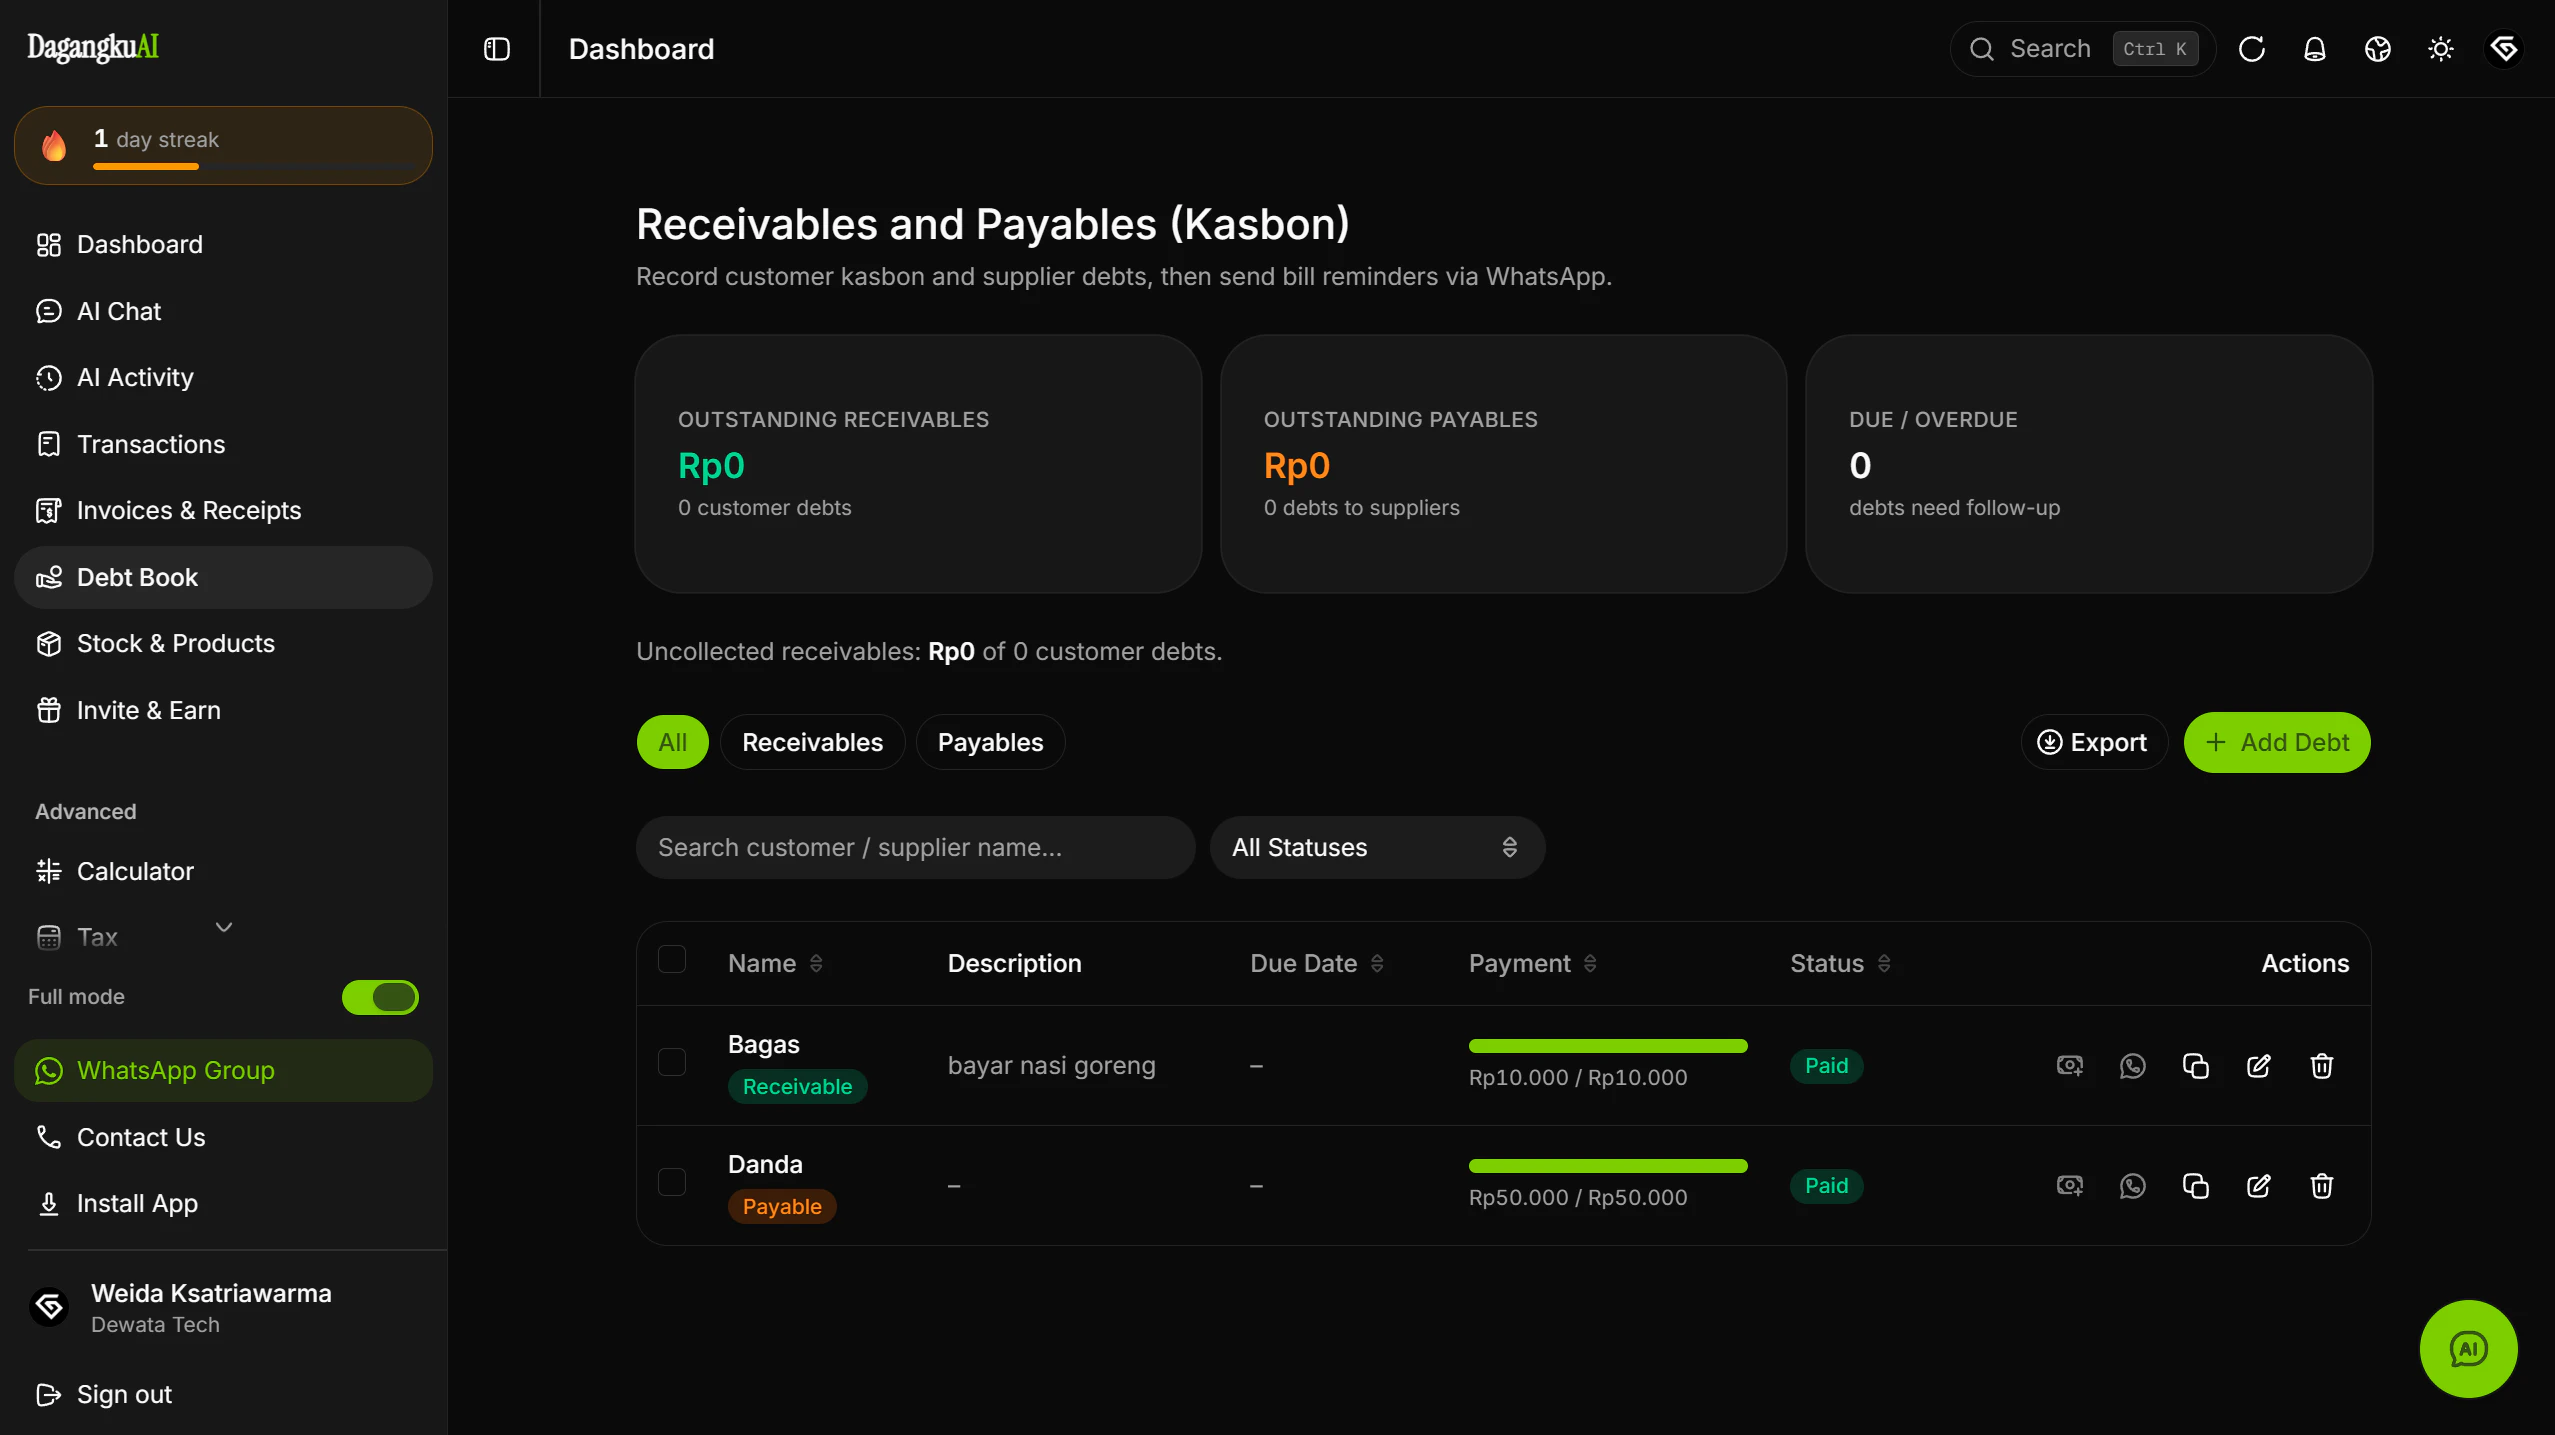Record payment for Bagas debt
Screen dimensions: 2555x1435
click(2069, 1065)
